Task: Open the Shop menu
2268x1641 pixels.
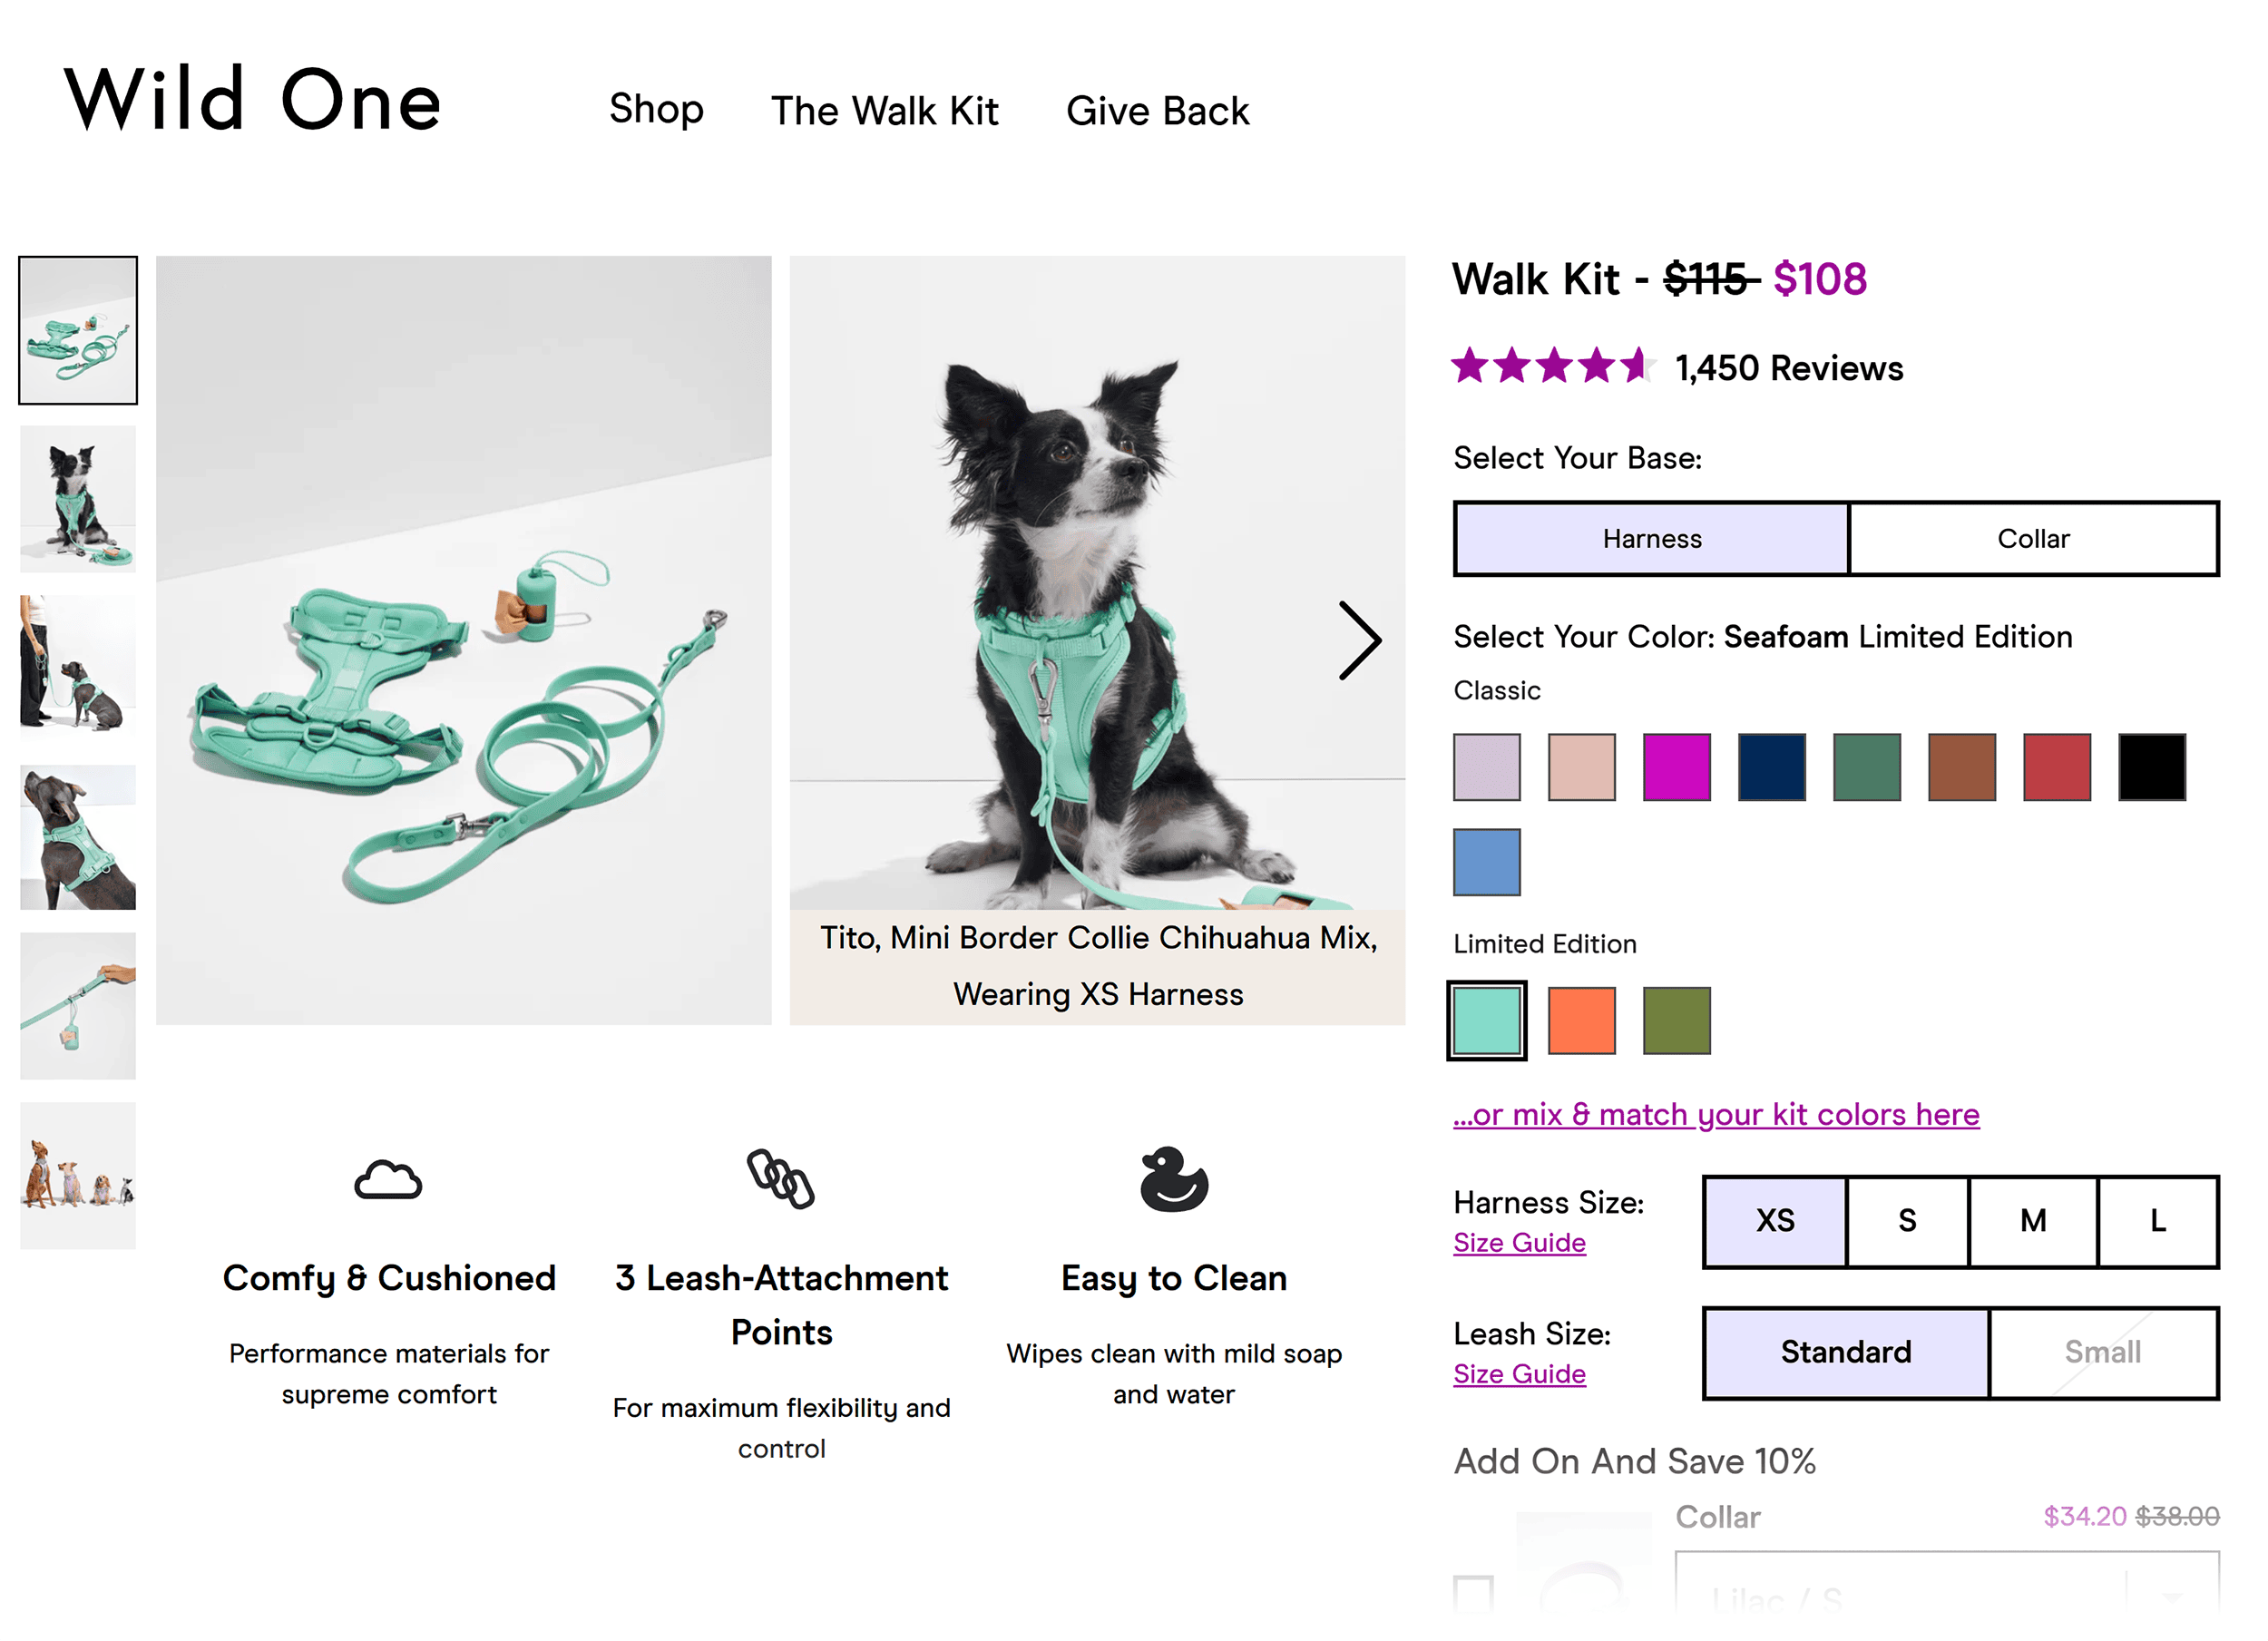Action: coord(656,110)
